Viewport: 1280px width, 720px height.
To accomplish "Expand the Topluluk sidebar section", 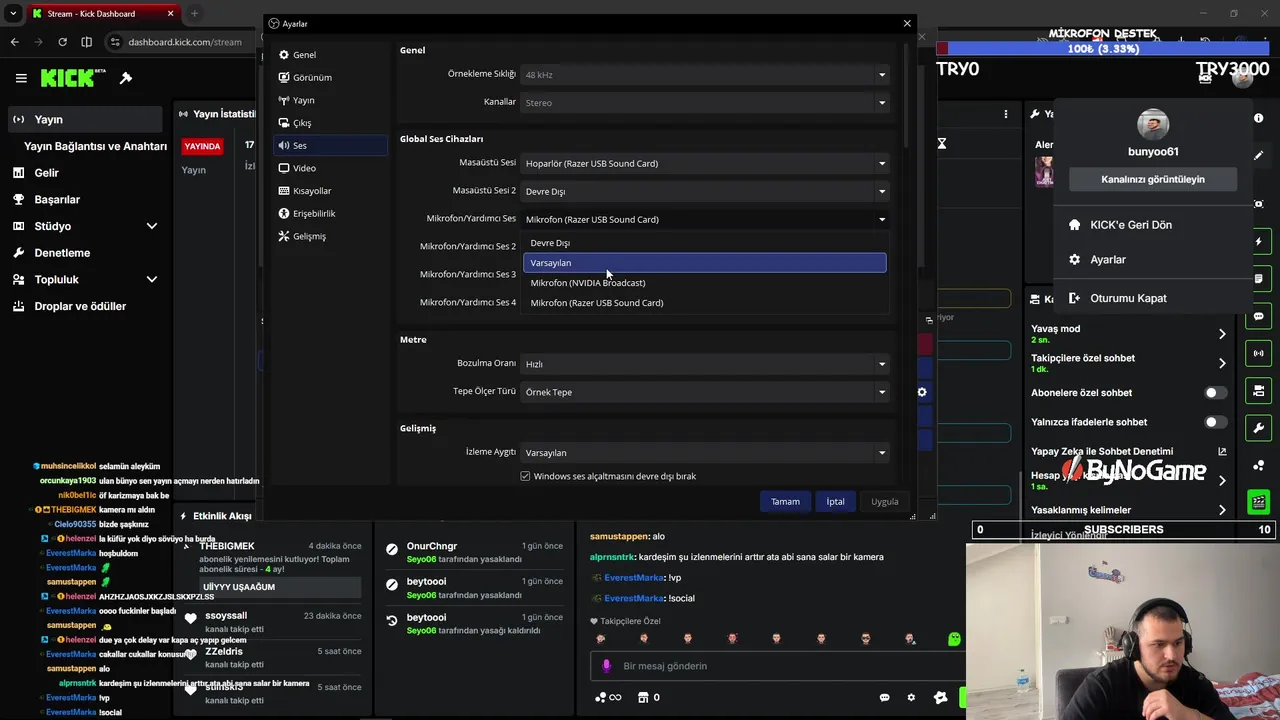I will tap(151, 279).
